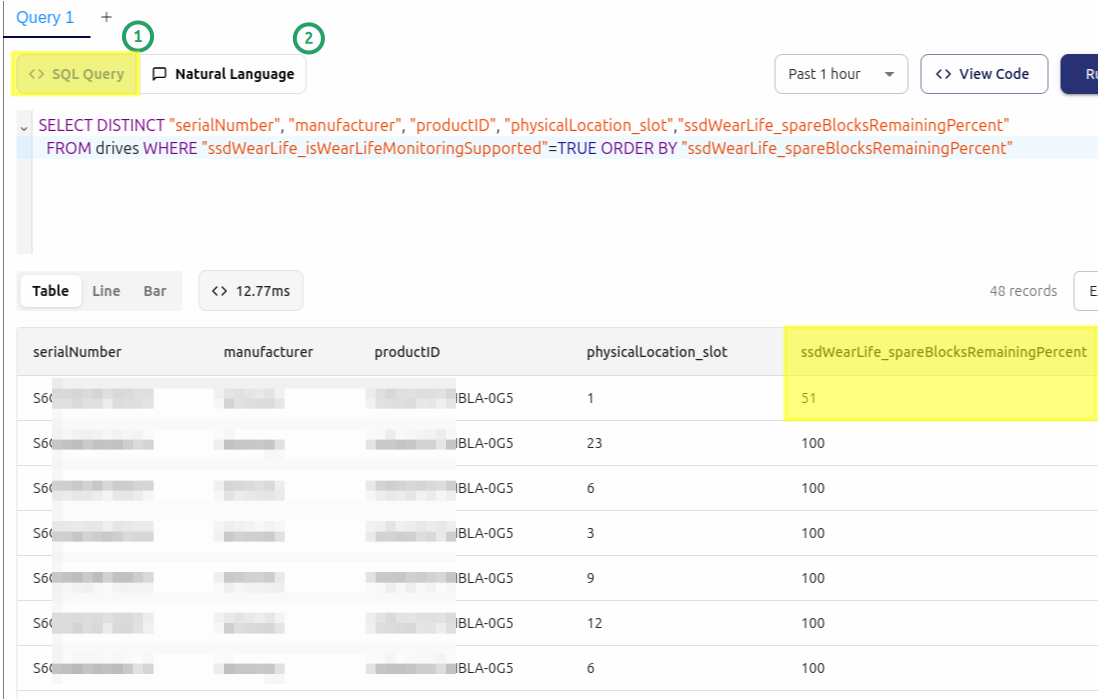Viewport: 1098px width, 699px height.
Task: Sort by the productID column header
Action: tap(407, 352)
